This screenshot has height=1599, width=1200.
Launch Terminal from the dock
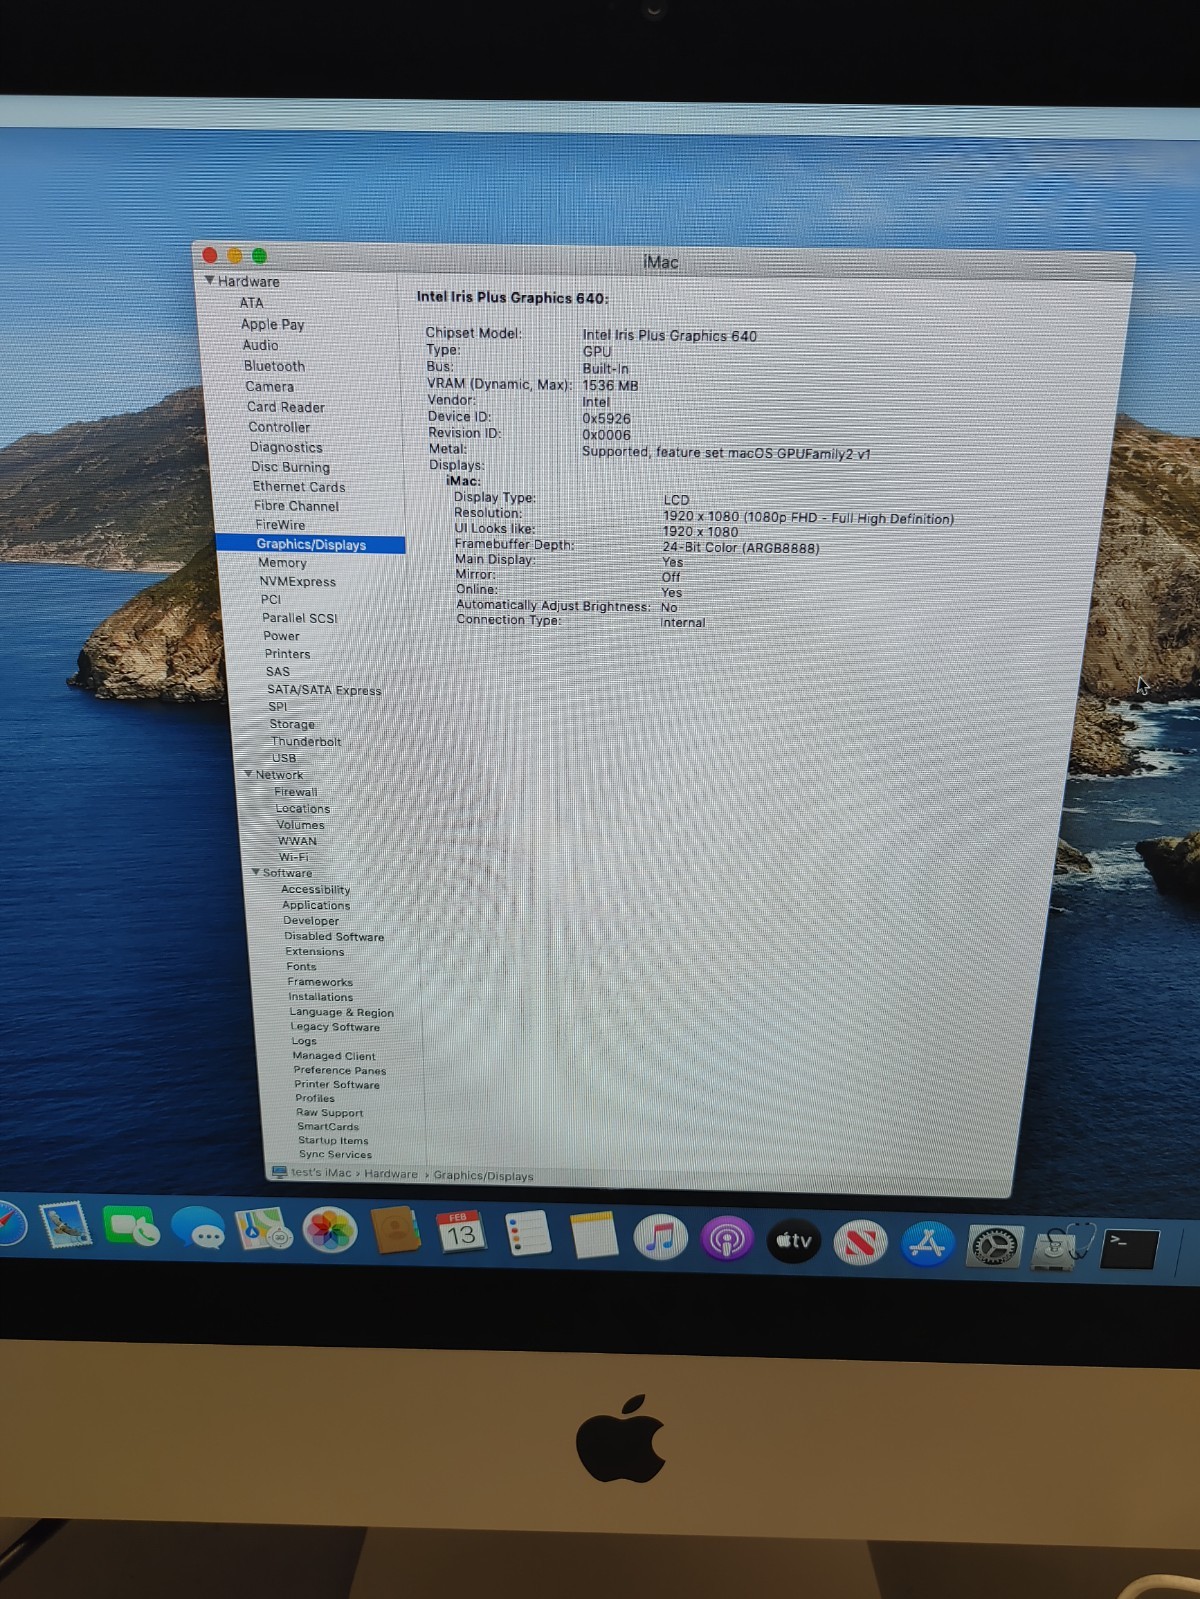[x=1129, y=1248]
